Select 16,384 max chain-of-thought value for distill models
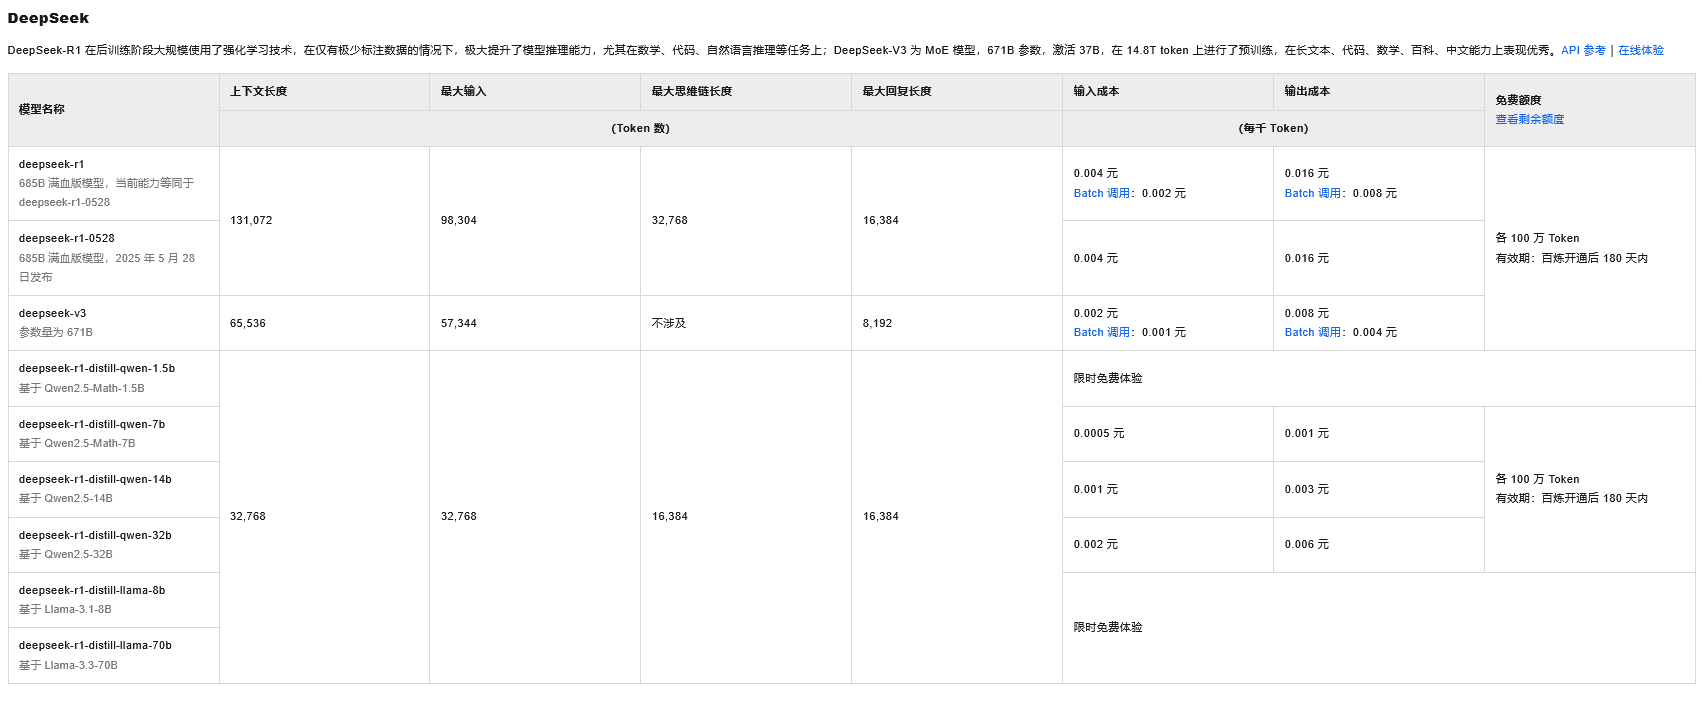The width and height of the screenshot is (1702, 701). click(x=670, y=516)
